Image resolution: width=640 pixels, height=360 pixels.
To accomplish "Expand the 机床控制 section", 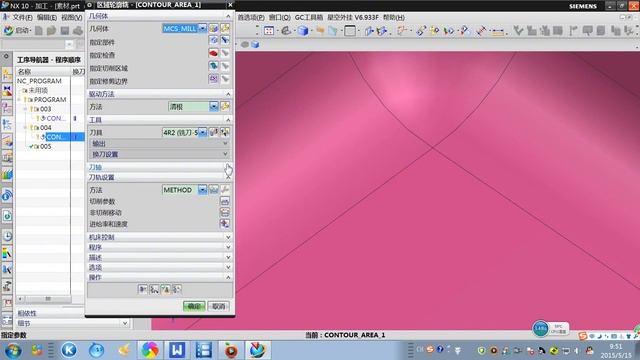I will coord(160,237).
